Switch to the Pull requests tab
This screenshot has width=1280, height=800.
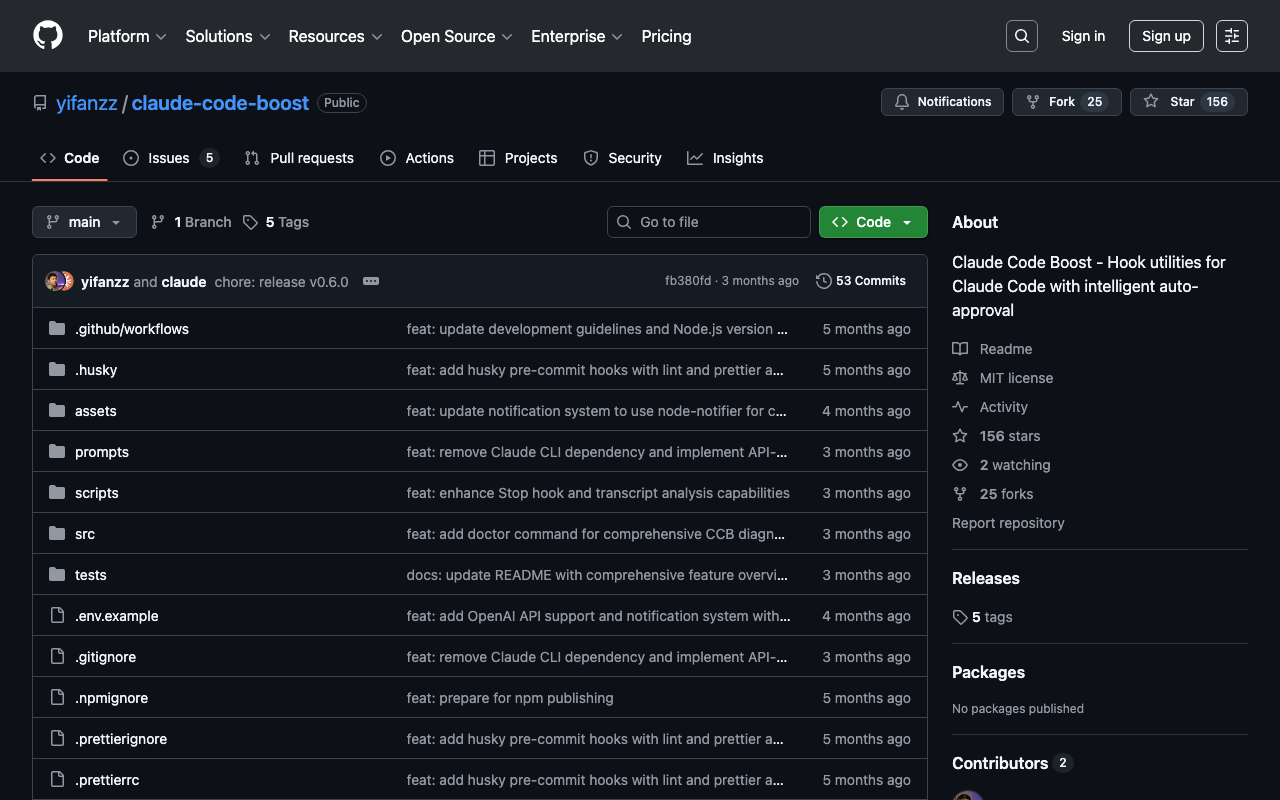[x=299, y=158]
